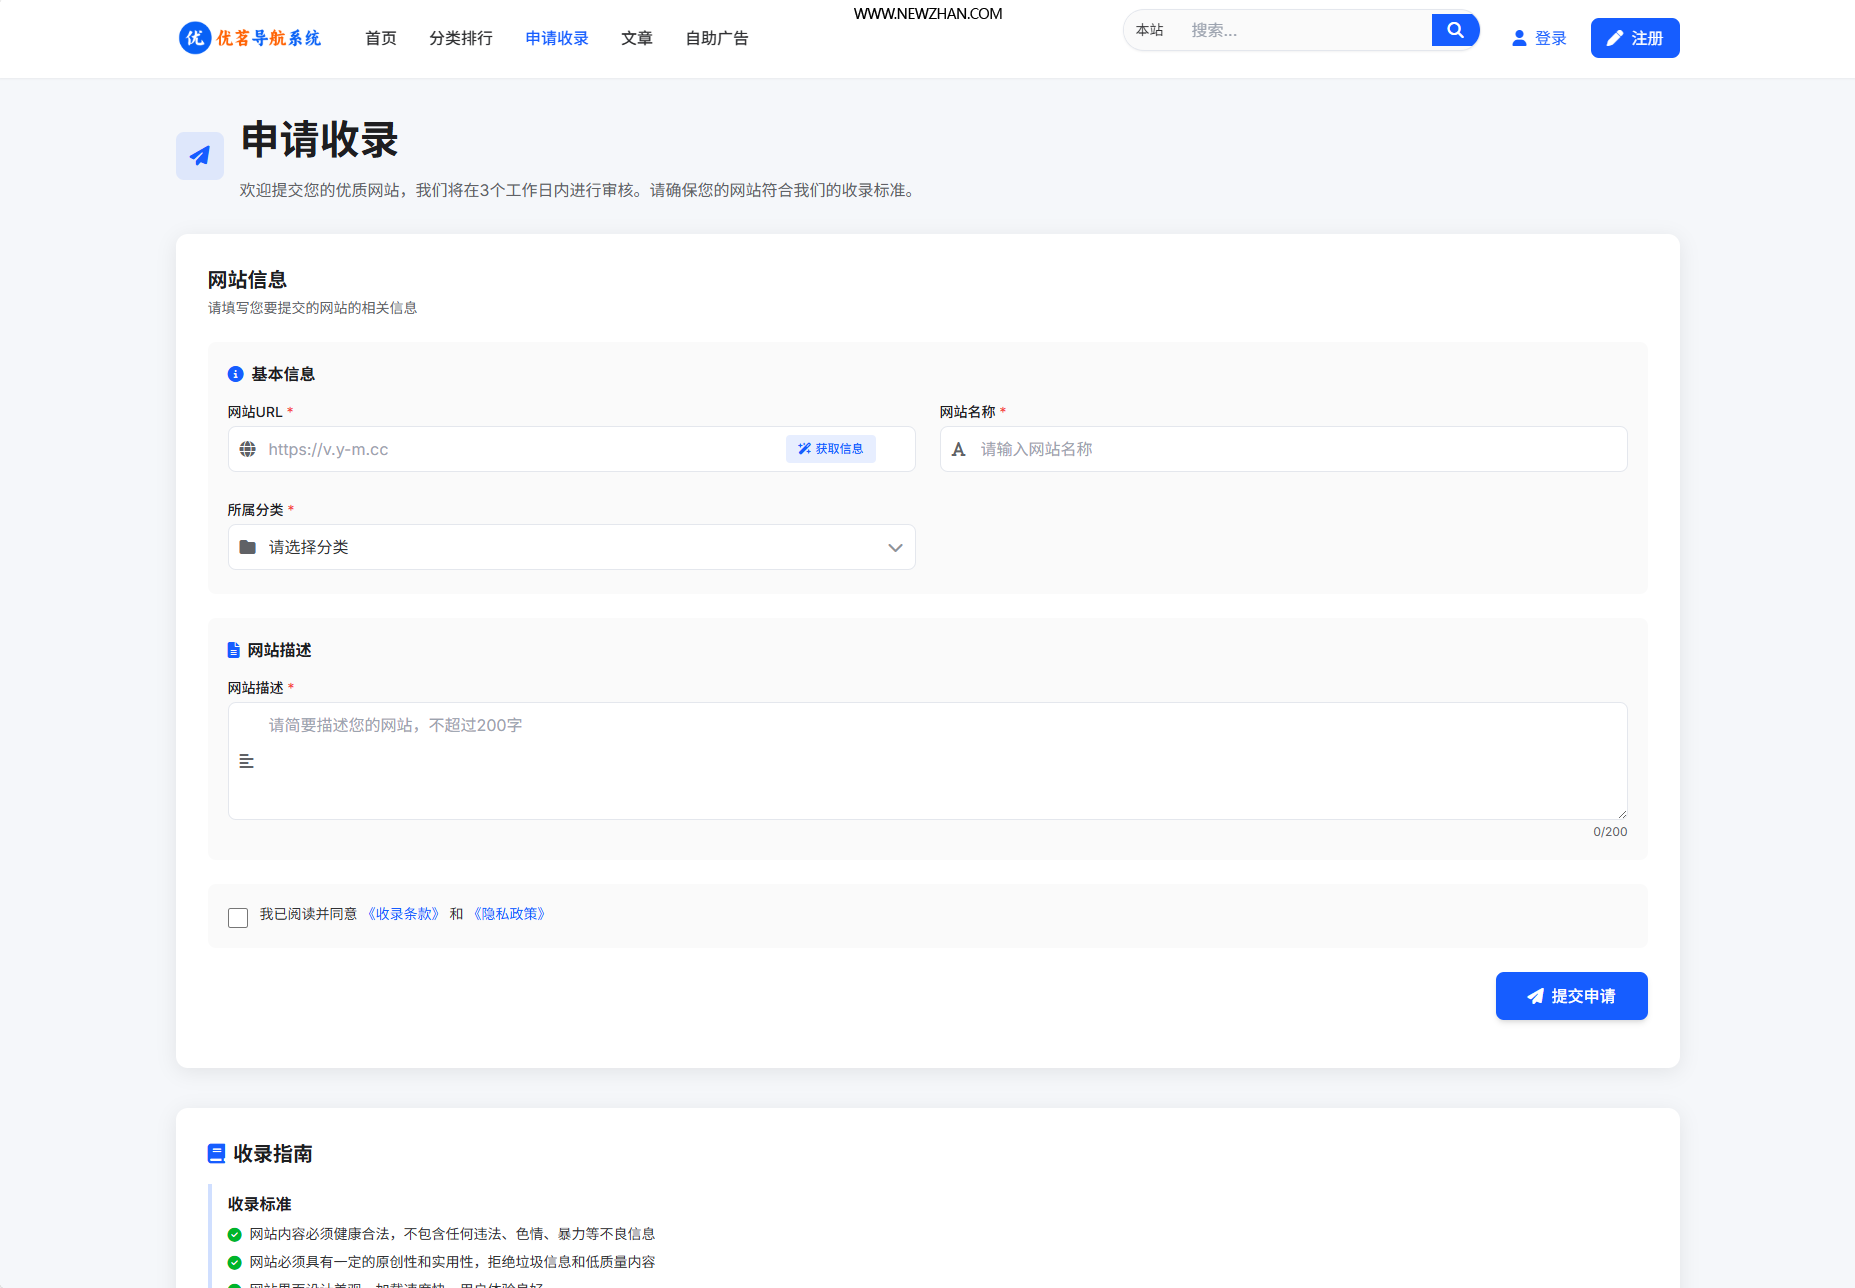Click the 获取信息 button
1855x1288 pixels.
pos(831,449)
